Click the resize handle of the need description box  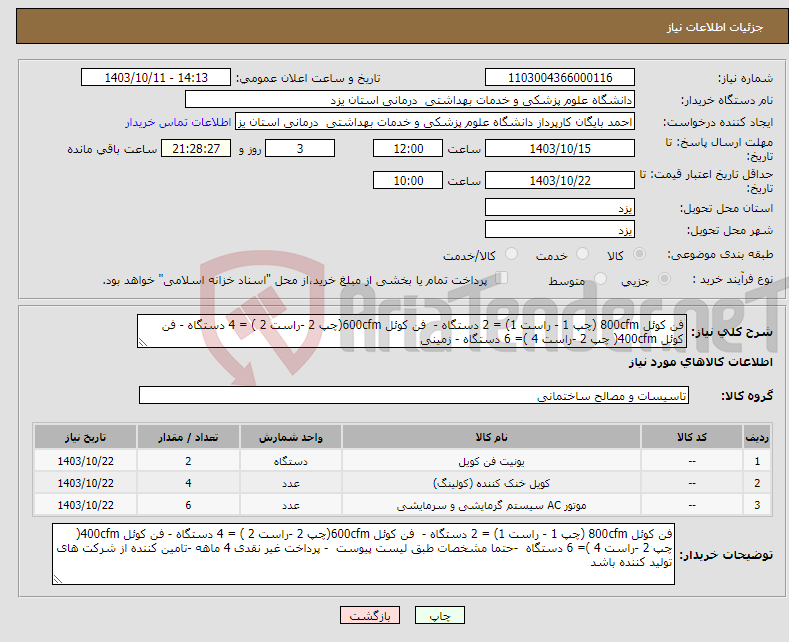pos(143,342)
